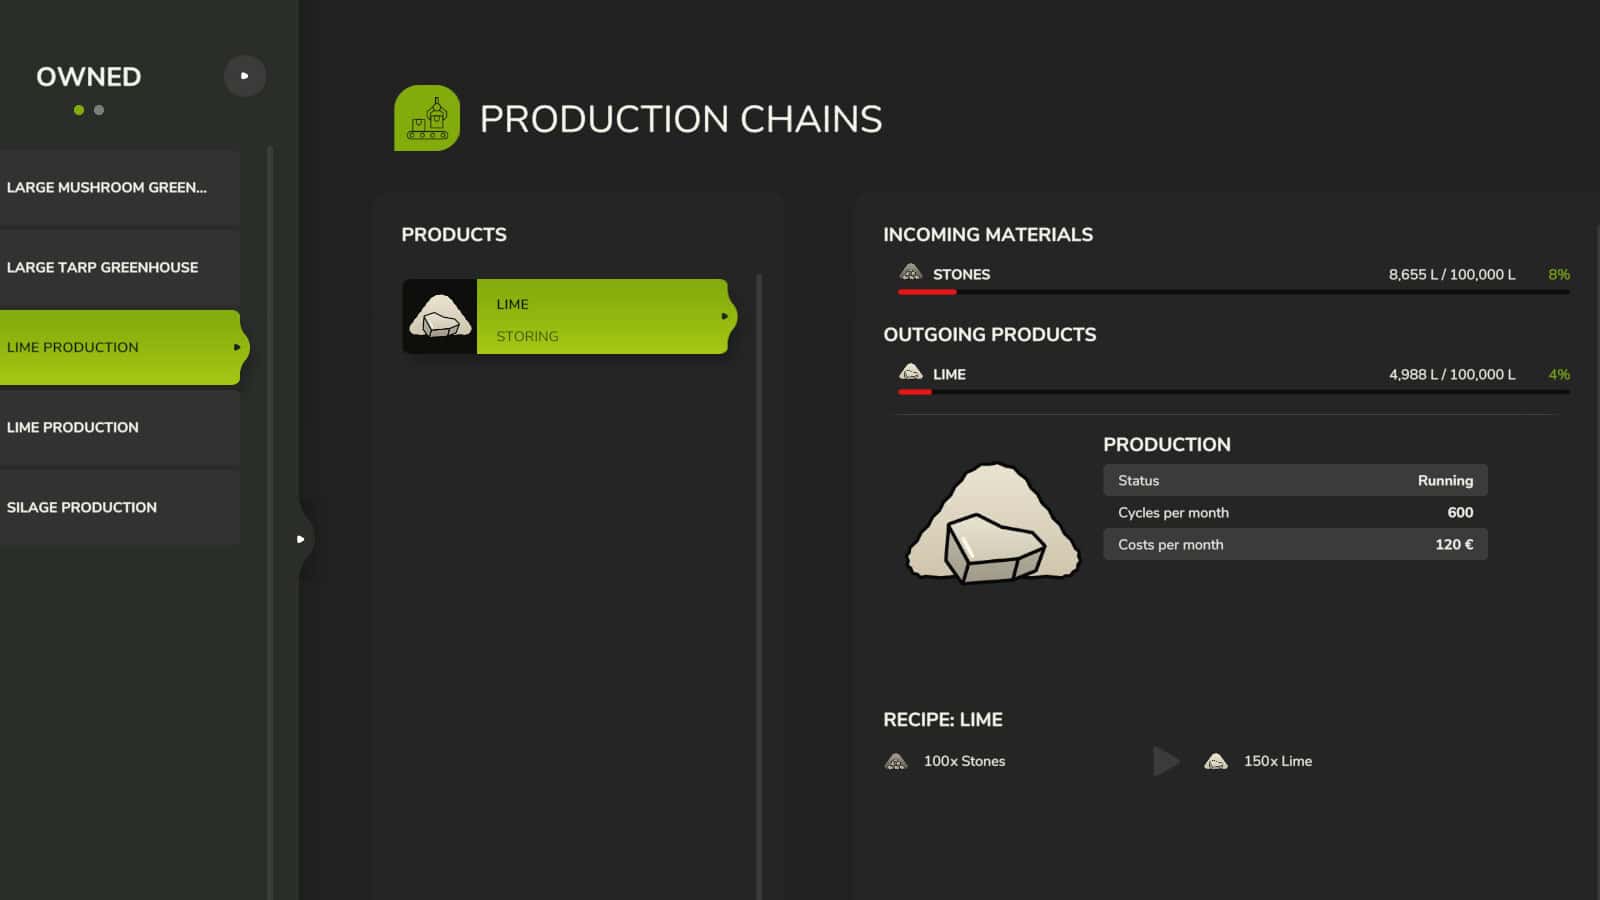Click the Lime icon in the recipe
This screenshot has width=1600, height=900.
[1215, 762]
